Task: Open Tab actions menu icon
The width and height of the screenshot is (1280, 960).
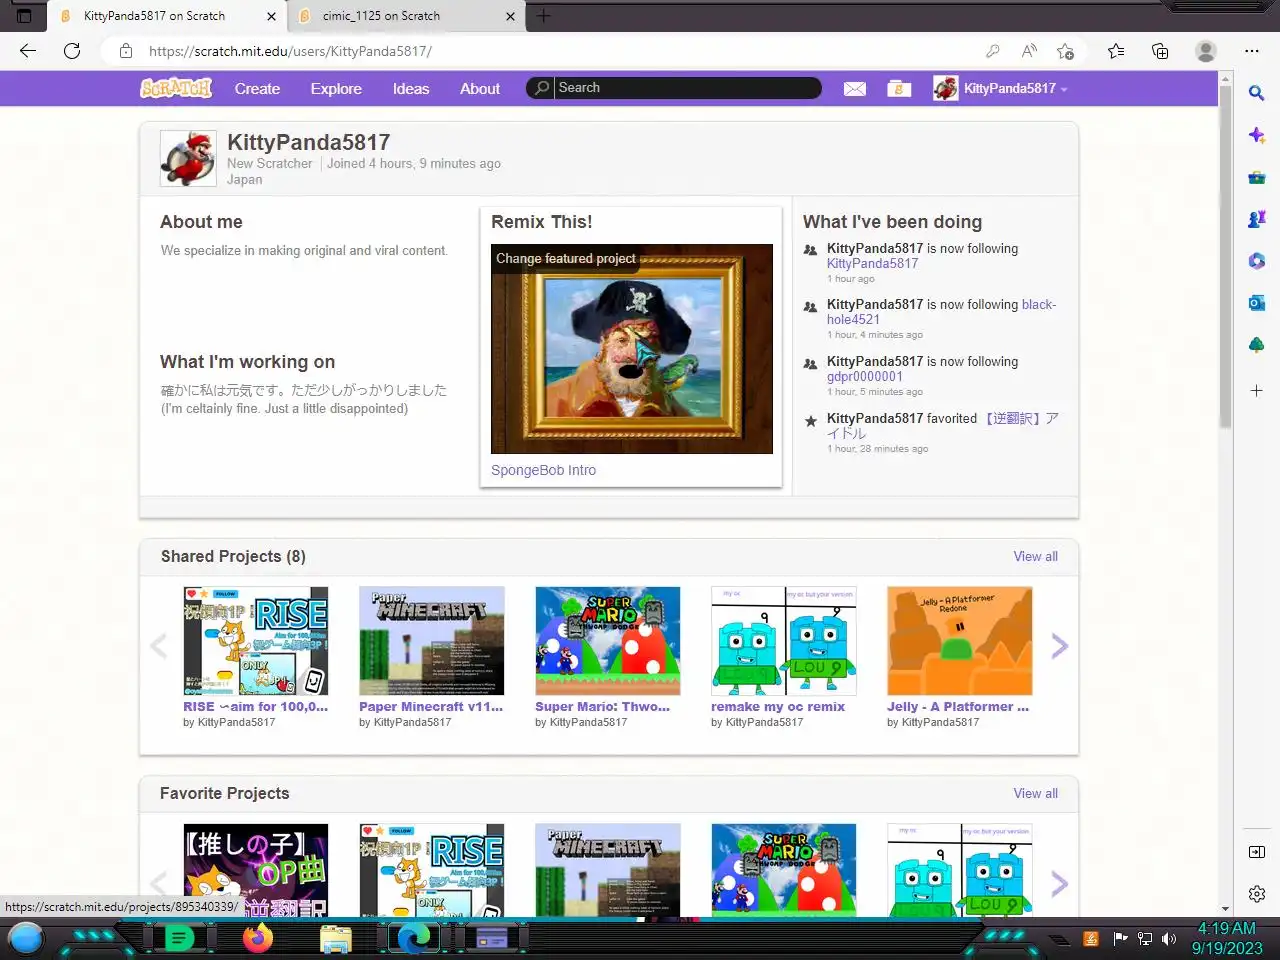Action: coord(25,16)
